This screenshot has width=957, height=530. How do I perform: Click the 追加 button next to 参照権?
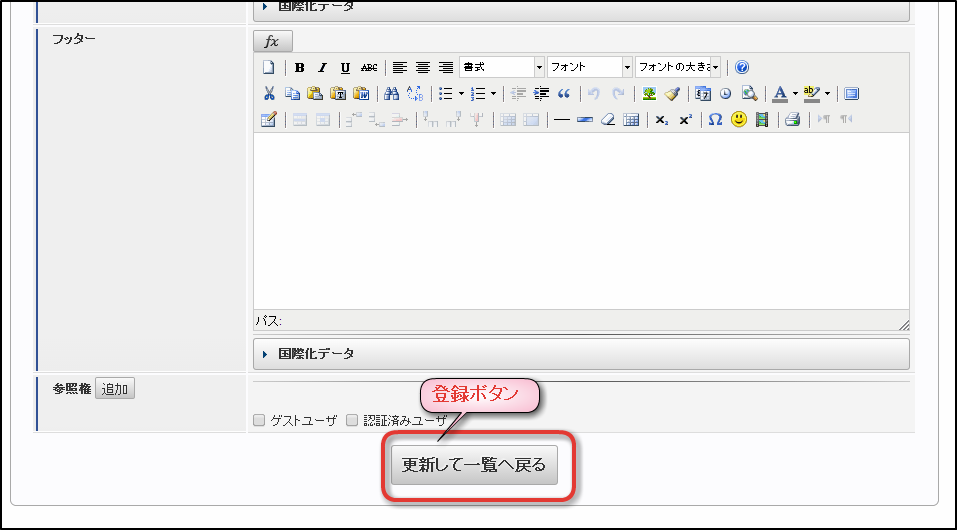click(115, 389)
